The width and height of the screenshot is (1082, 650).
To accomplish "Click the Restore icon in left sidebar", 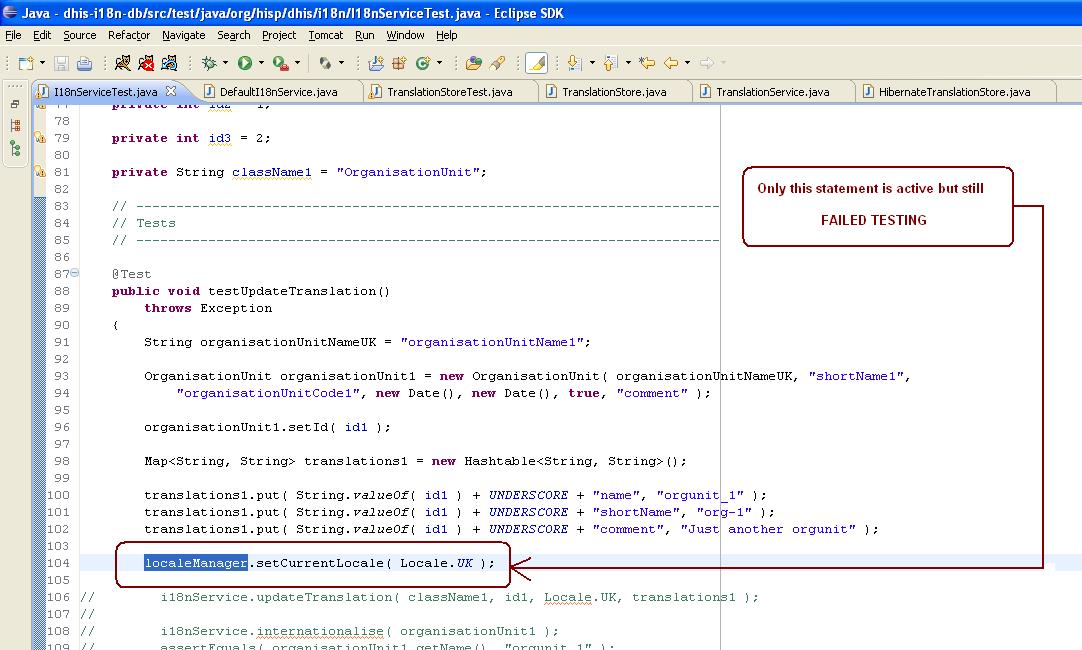I will pyautogui.click(x=15, y=104).
